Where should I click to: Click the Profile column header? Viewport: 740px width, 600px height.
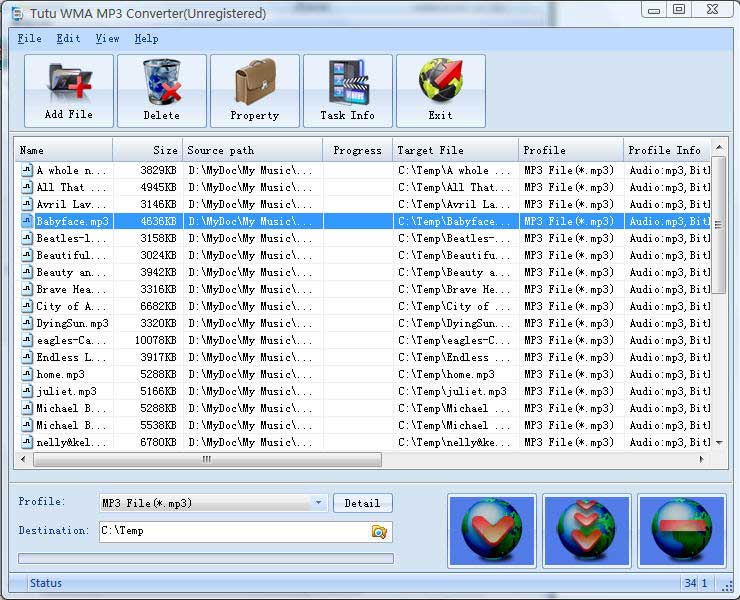pos(571,150)
